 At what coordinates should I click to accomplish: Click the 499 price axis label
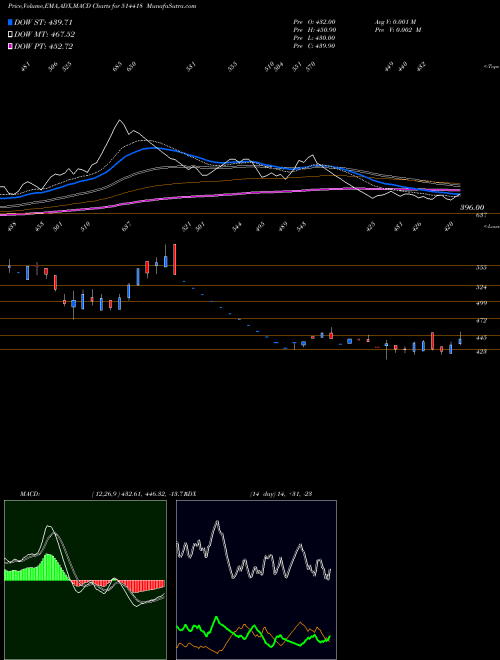pyautogui.click(x=481, y=303)
